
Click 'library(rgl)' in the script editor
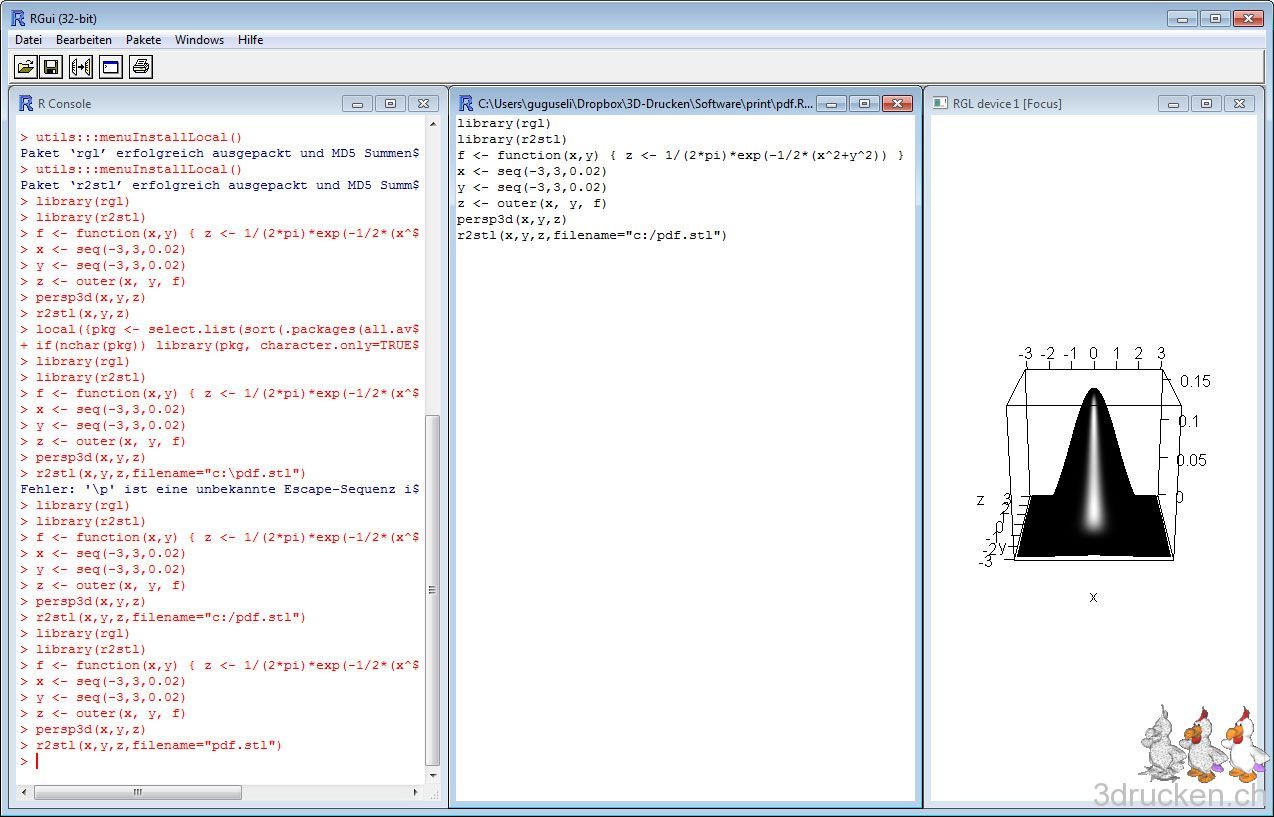tap(504, 123)
